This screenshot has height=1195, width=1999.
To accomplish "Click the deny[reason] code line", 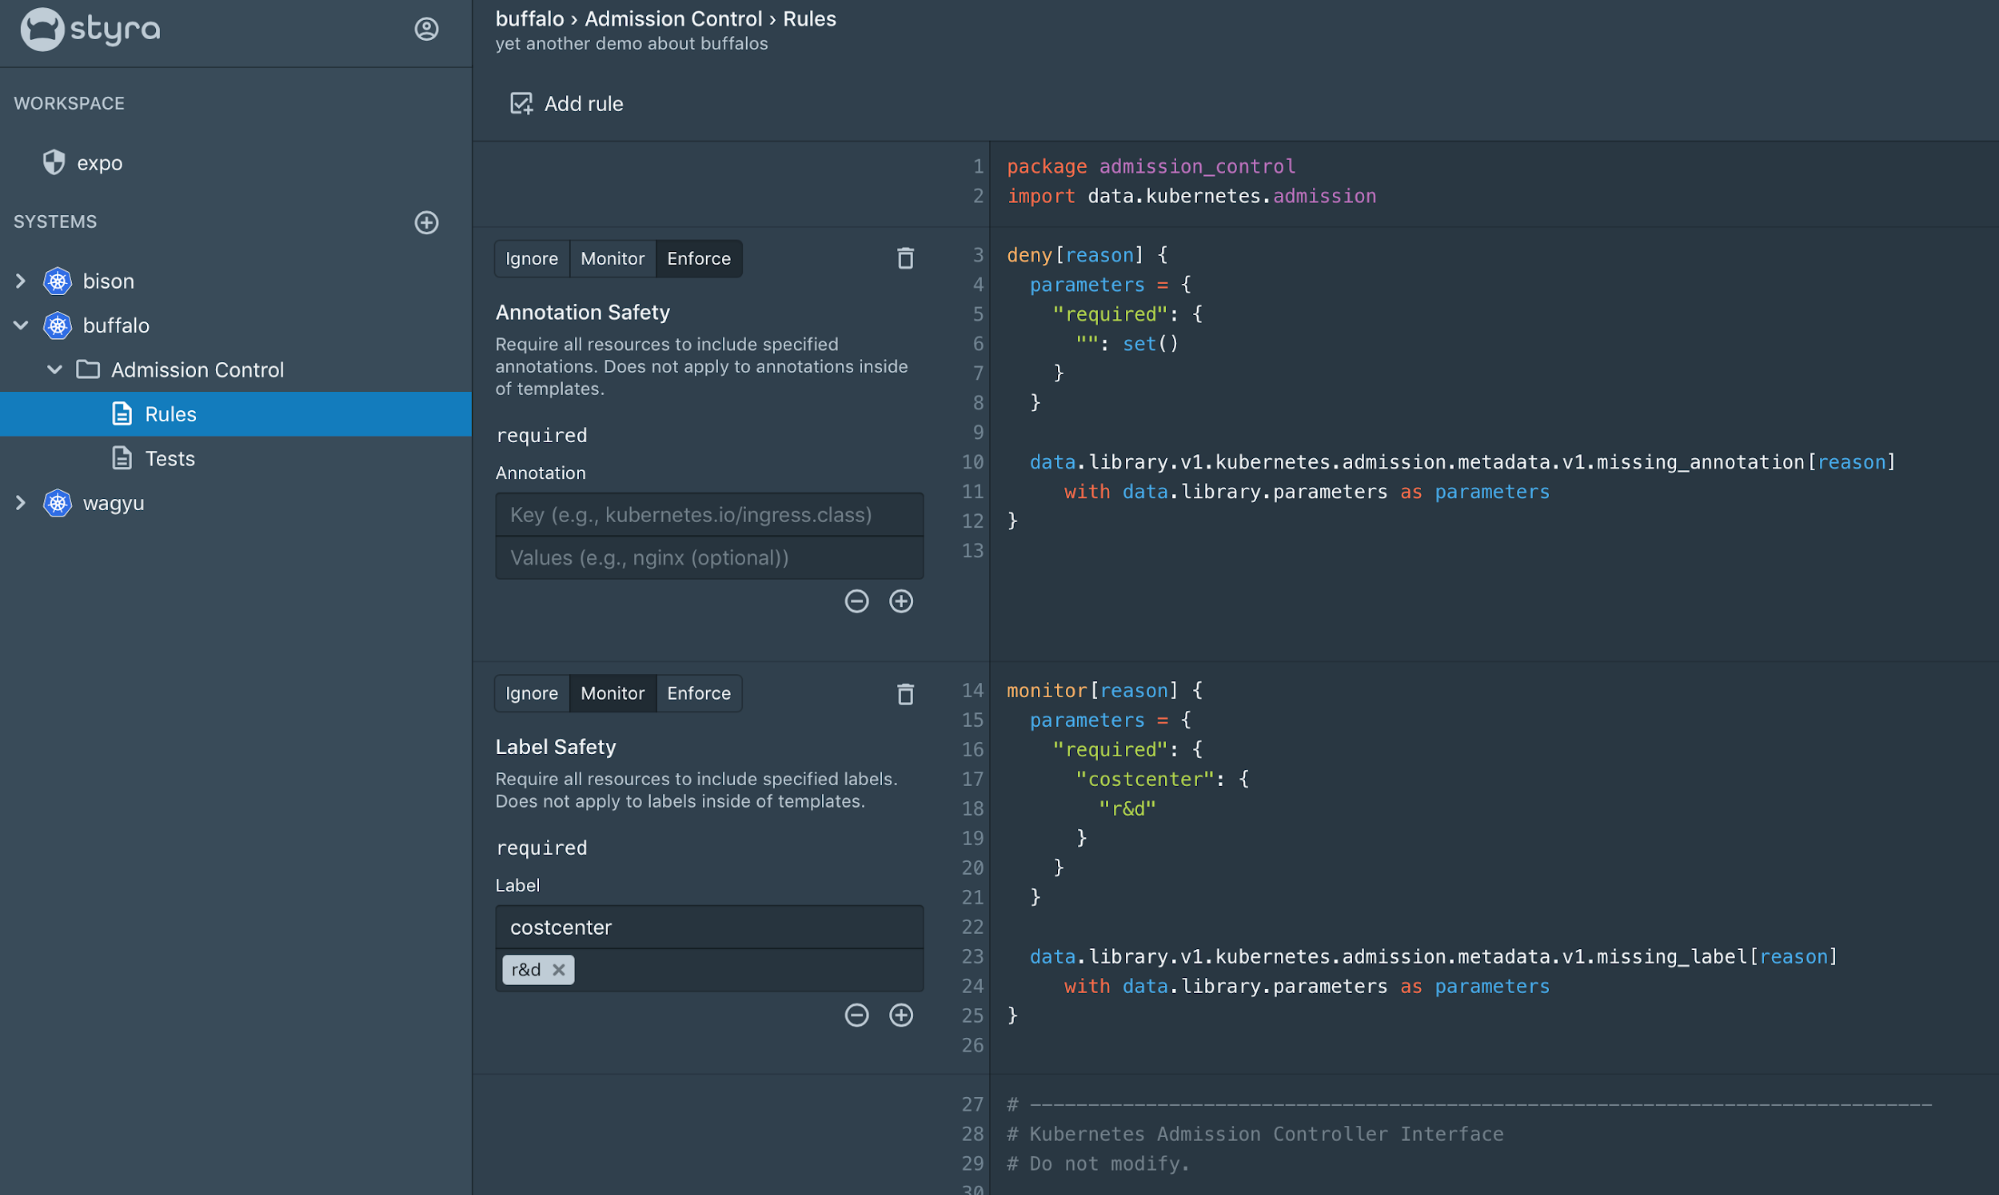I will point(1086,255).
